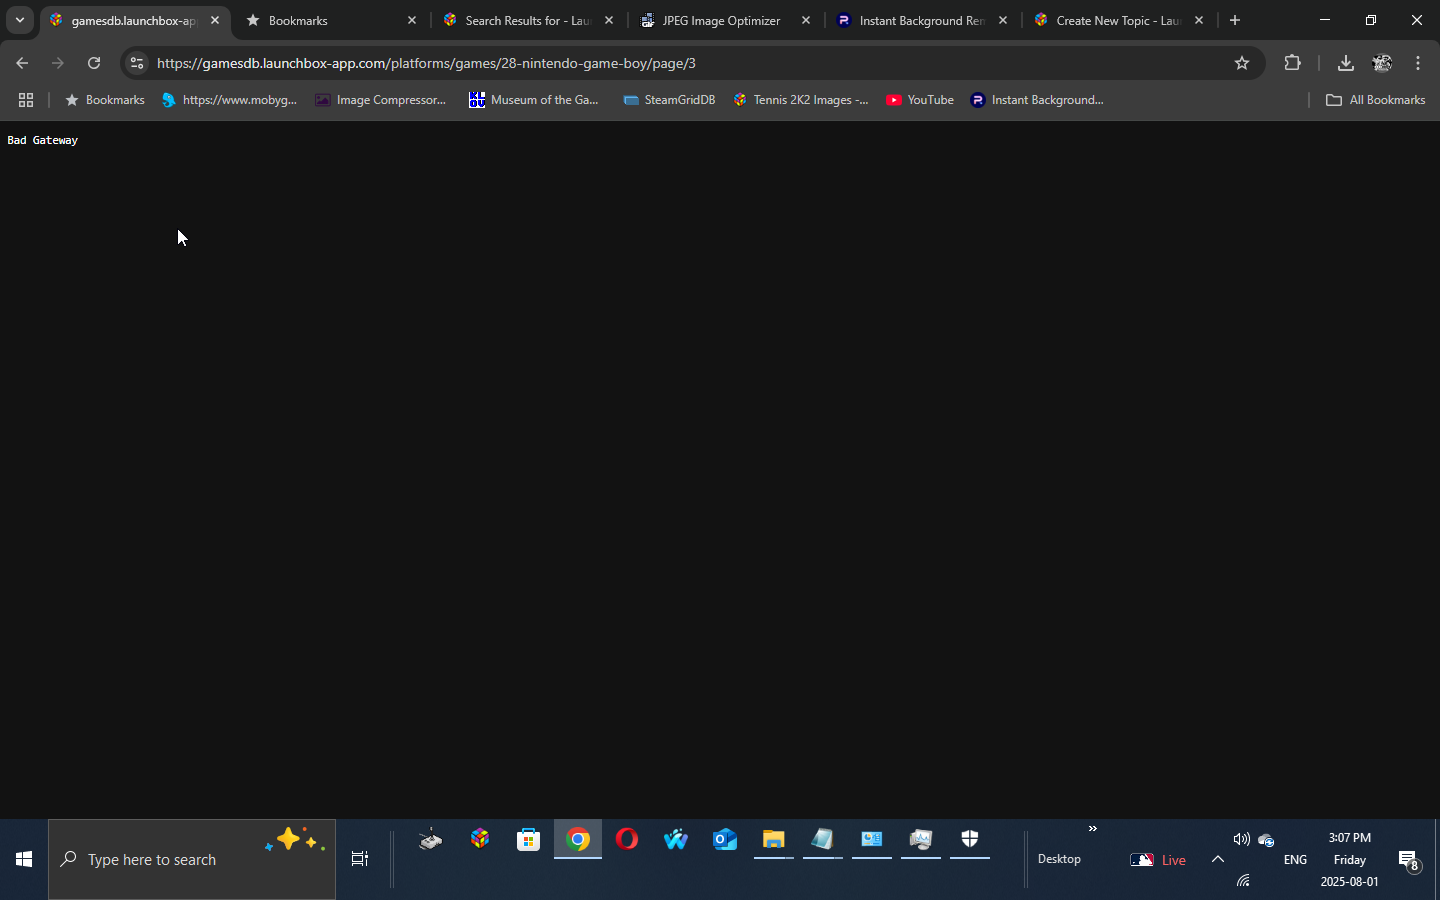Open the blue W app taskbar icon

coord(676,840)
